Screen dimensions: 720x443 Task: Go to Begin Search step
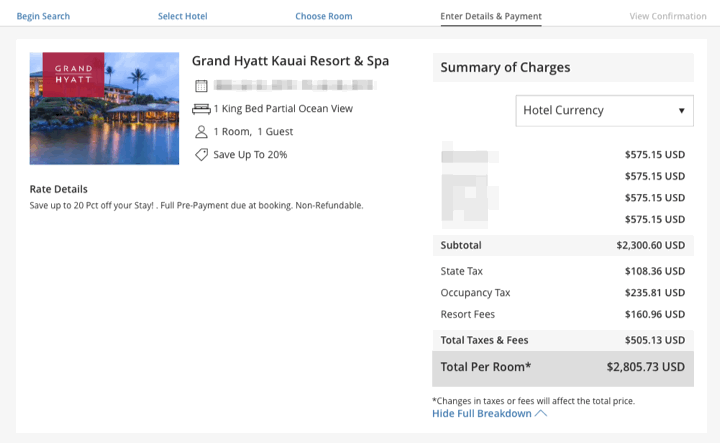tap(43, 16)
